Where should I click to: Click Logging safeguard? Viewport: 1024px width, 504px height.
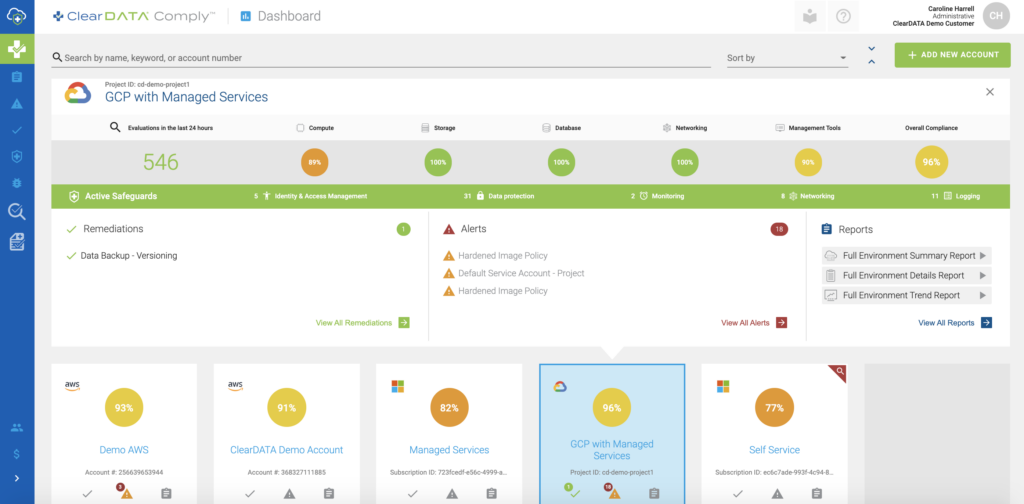(955, 196)
